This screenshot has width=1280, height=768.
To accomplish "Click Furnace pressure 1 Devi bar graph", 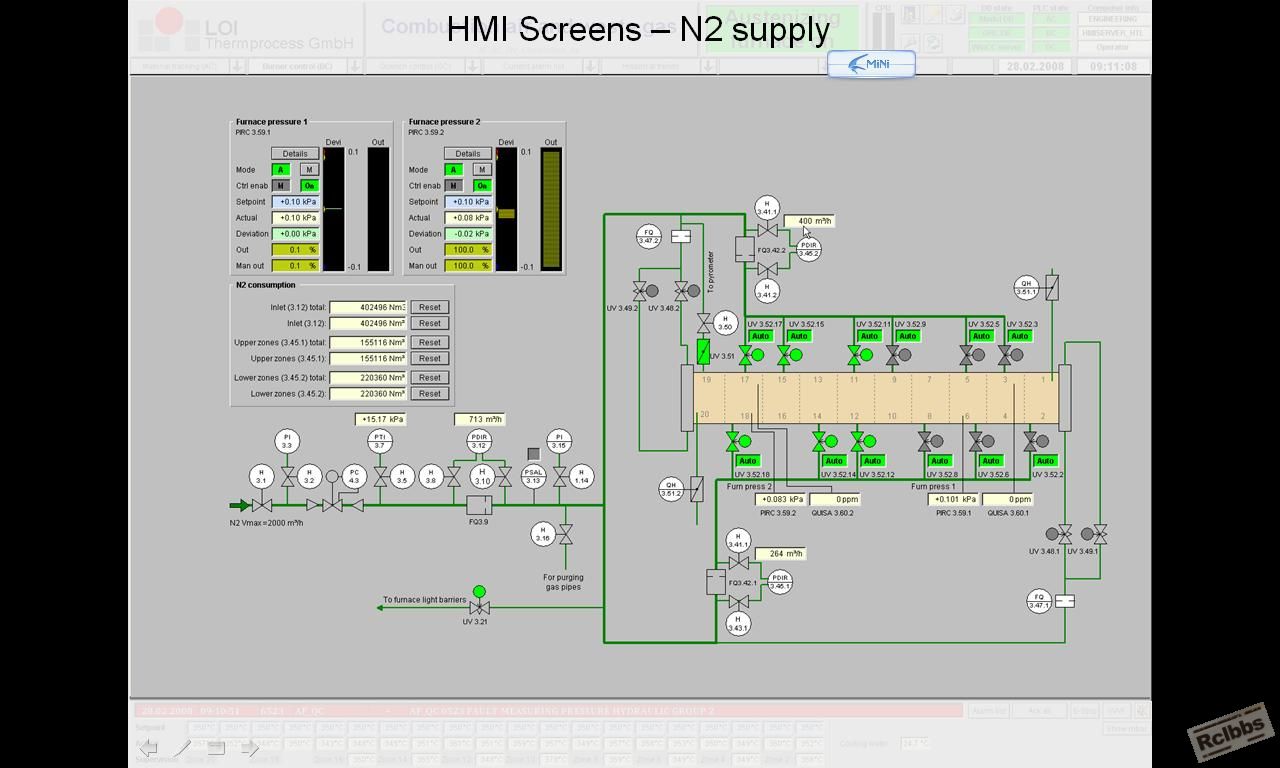I will (333, 210).
